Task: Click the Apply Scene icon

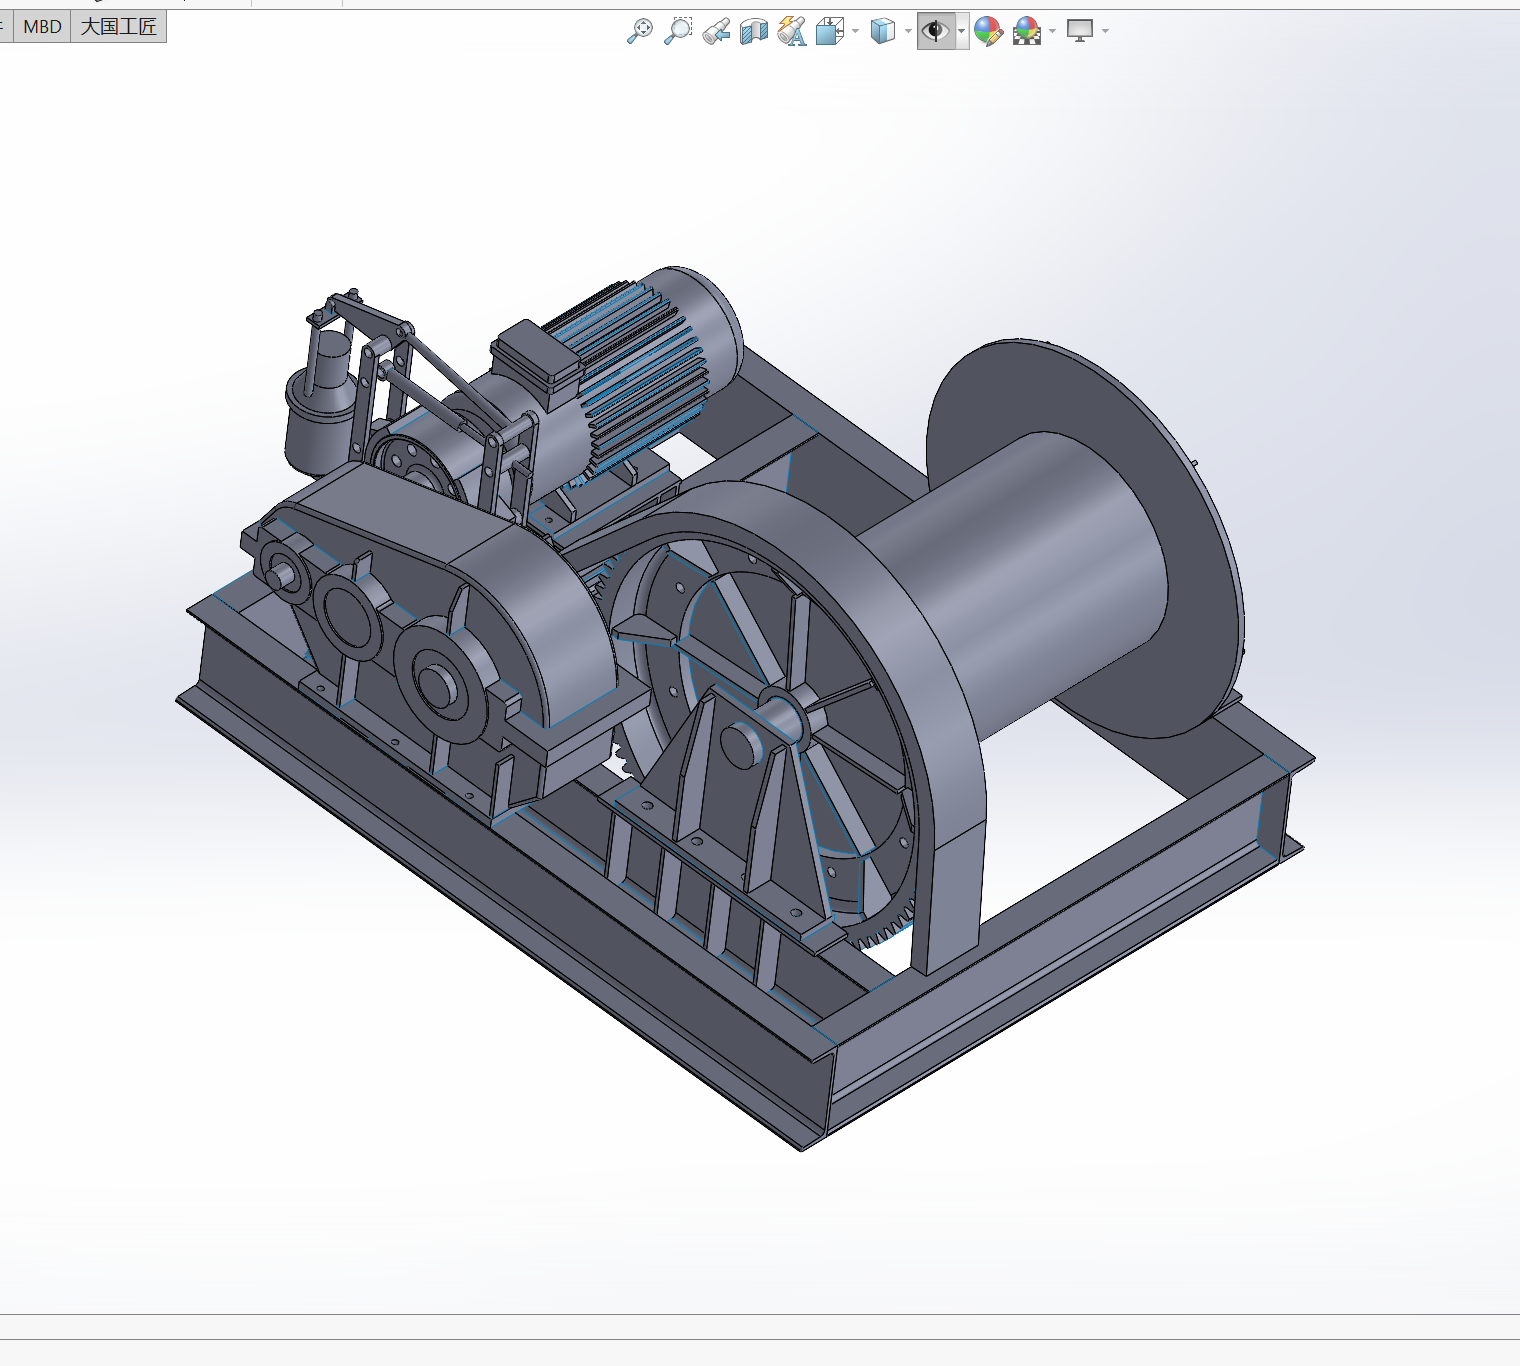Action: point(1027,31)
